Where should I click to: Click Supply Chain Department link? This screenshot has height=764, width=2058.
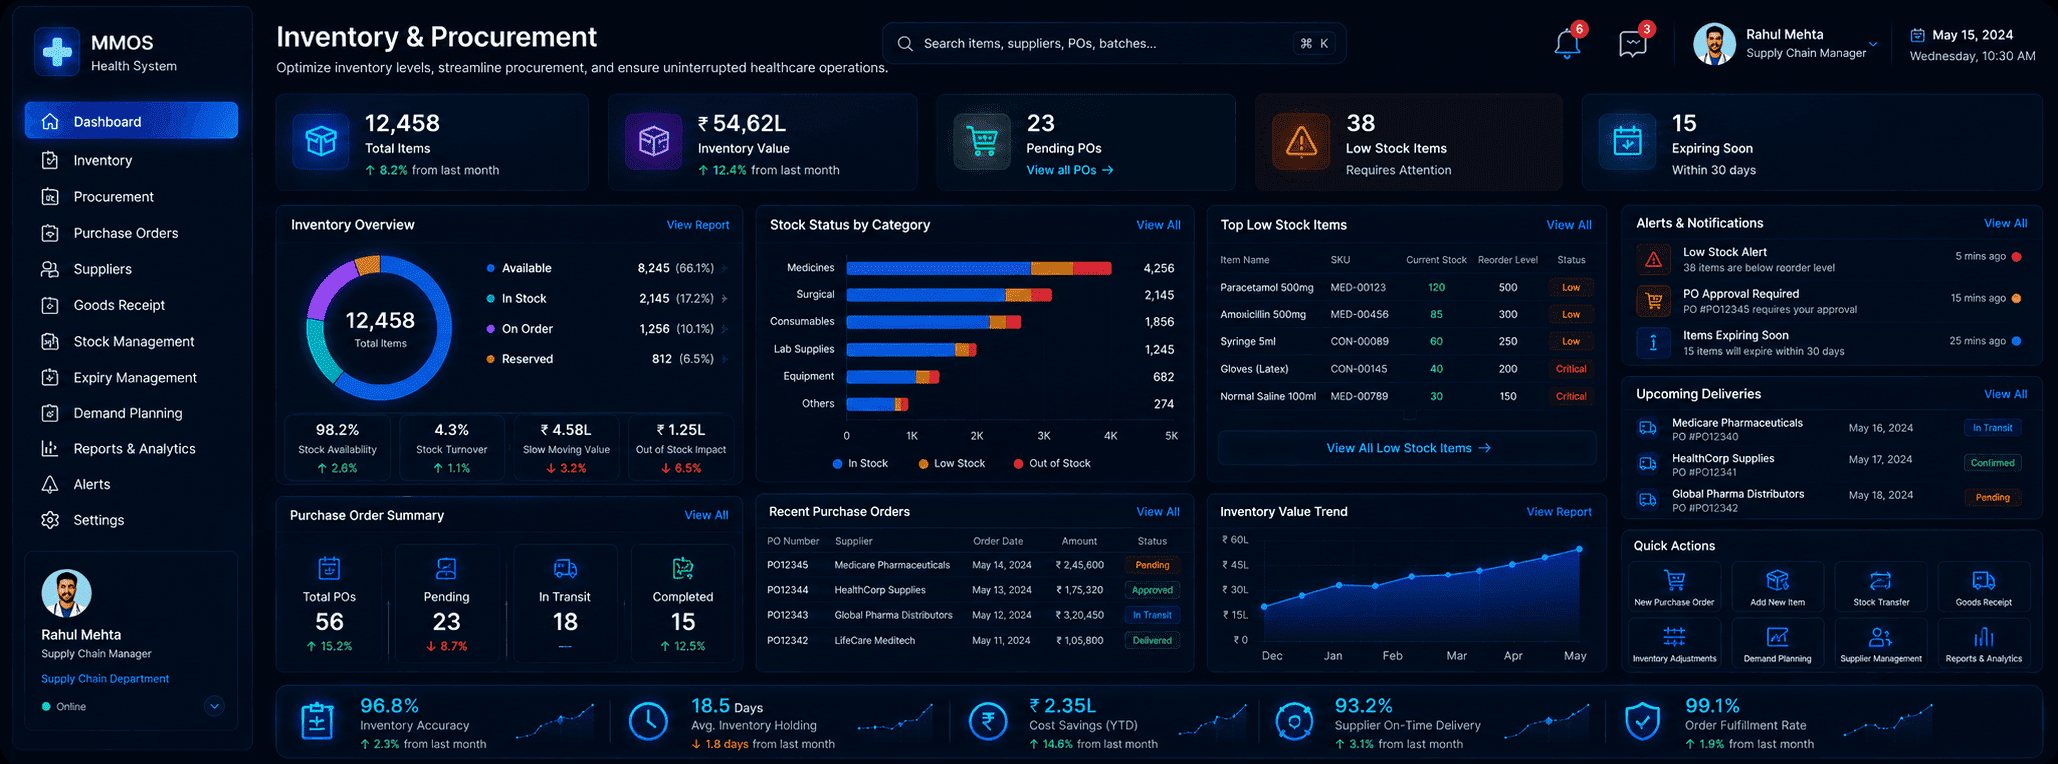[x=105, y=678]
